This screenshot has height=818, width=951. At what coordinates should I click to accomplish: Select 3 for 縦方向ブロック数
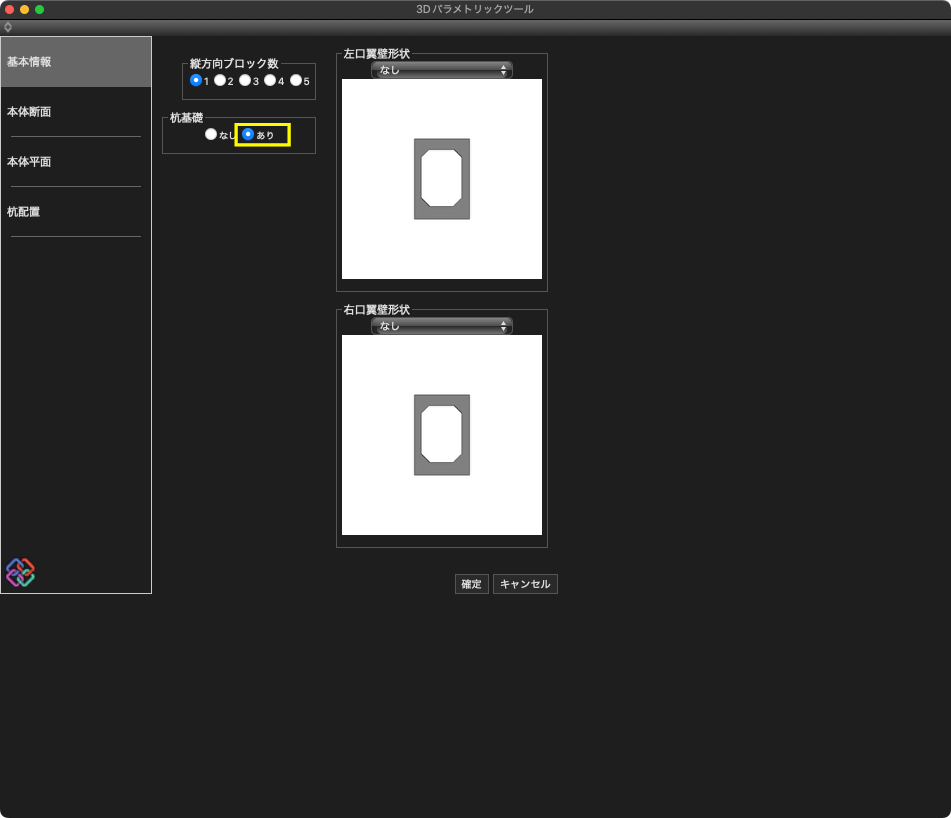[x=245, y=80]
